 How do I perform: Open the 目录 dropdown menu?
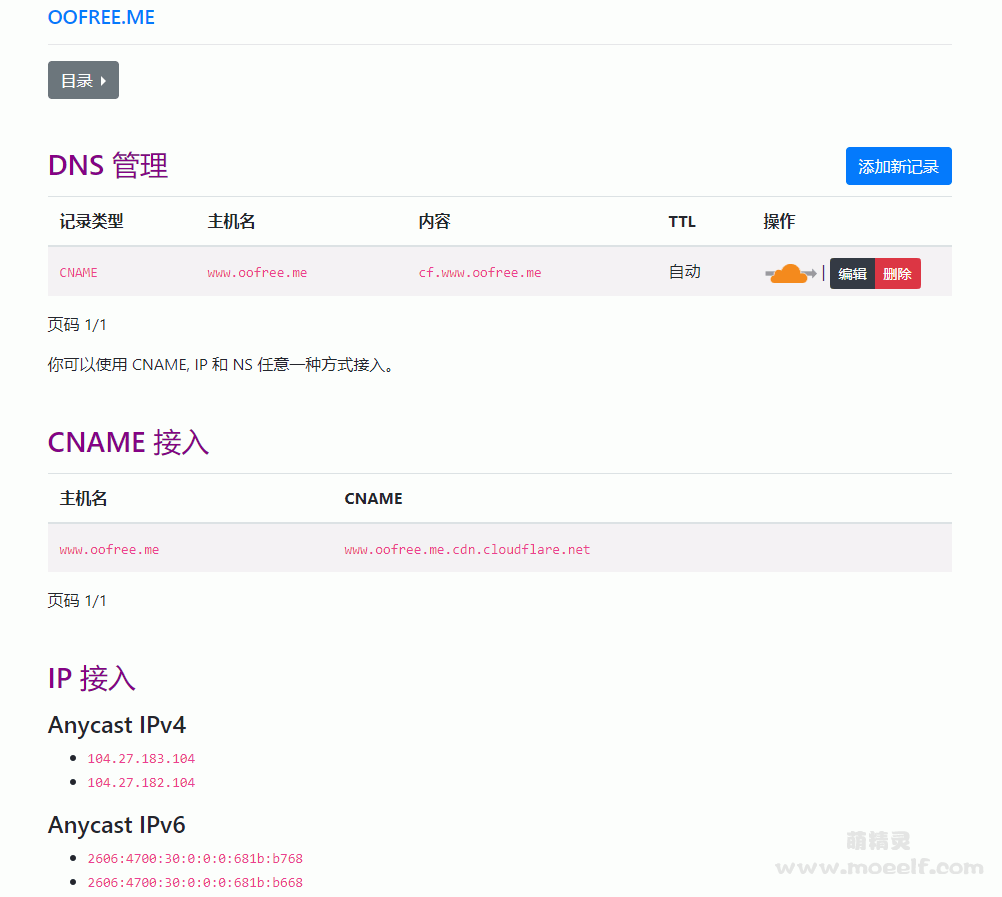[x=83, y=80]
